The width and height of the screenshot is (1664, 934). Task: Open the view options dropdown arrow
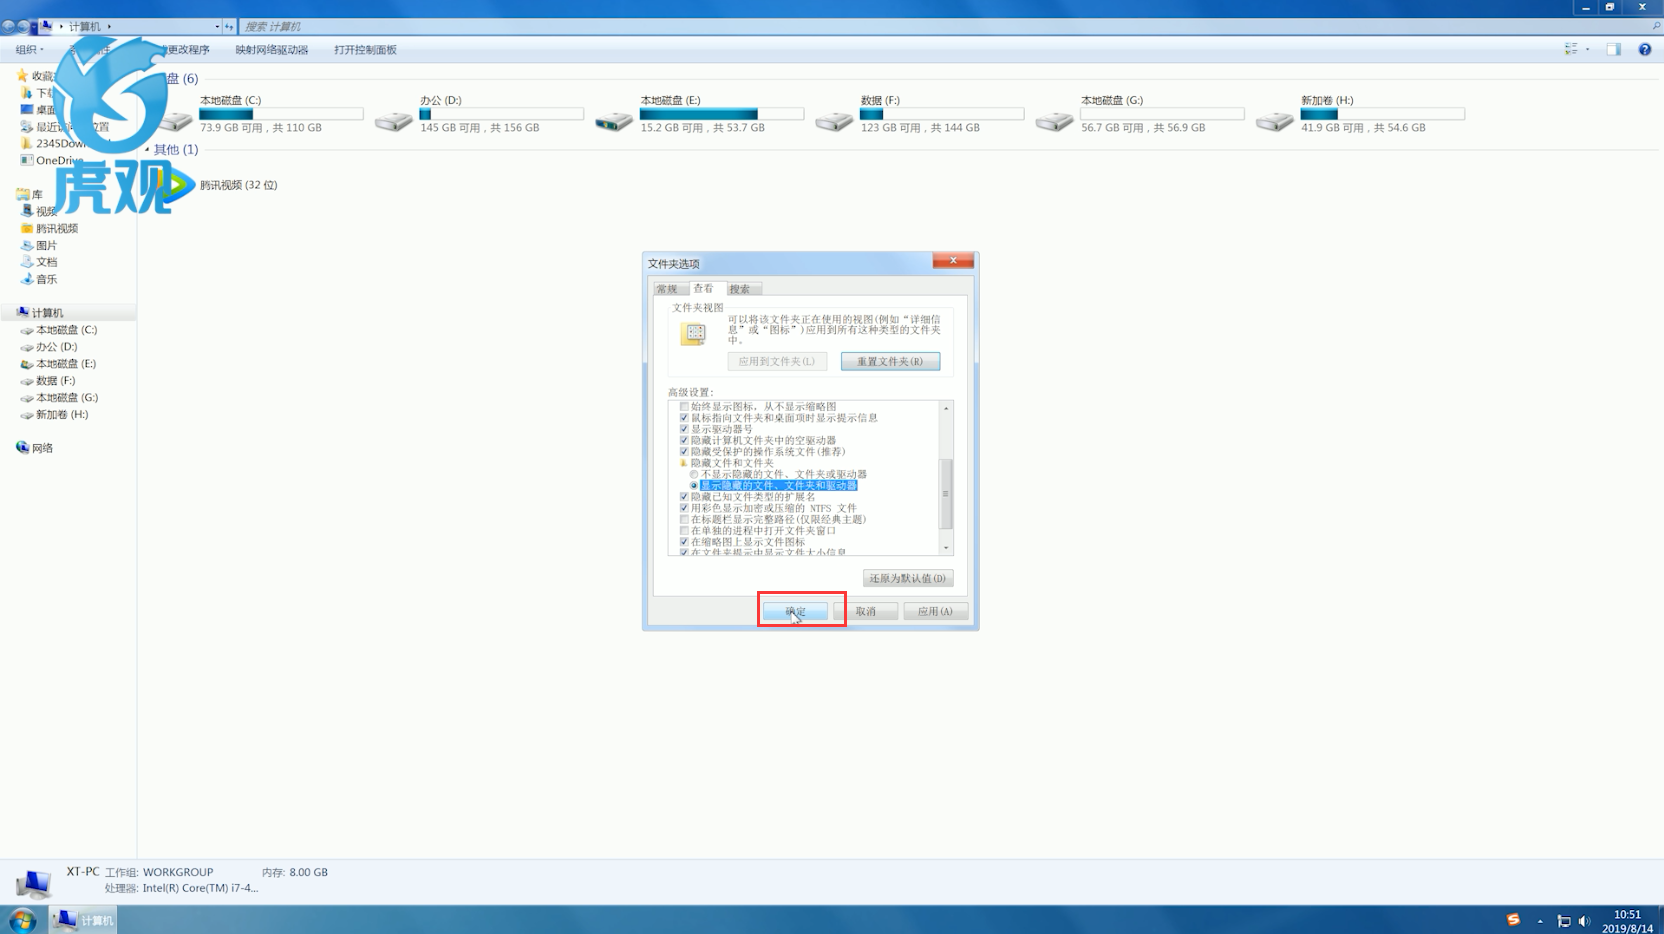pyautogui.click(x=1587, y=49)
